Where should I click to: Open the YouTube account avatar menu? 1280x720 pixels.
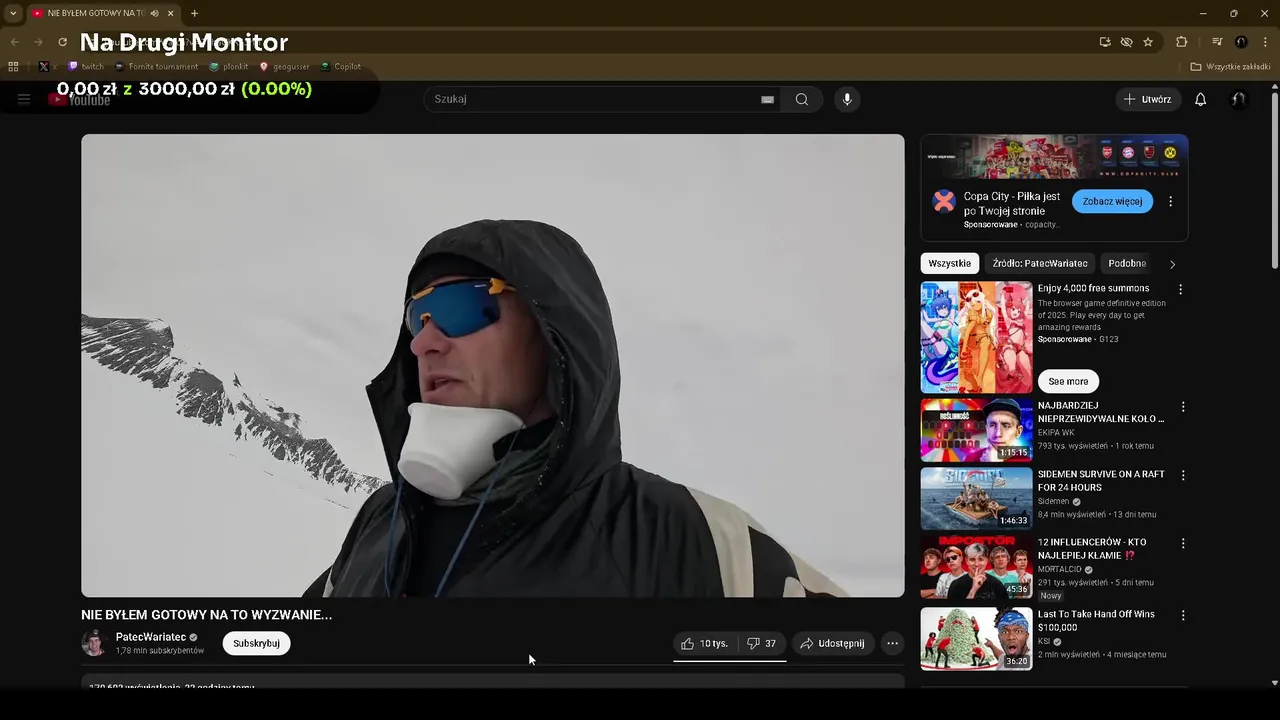tap(1239, 99)
